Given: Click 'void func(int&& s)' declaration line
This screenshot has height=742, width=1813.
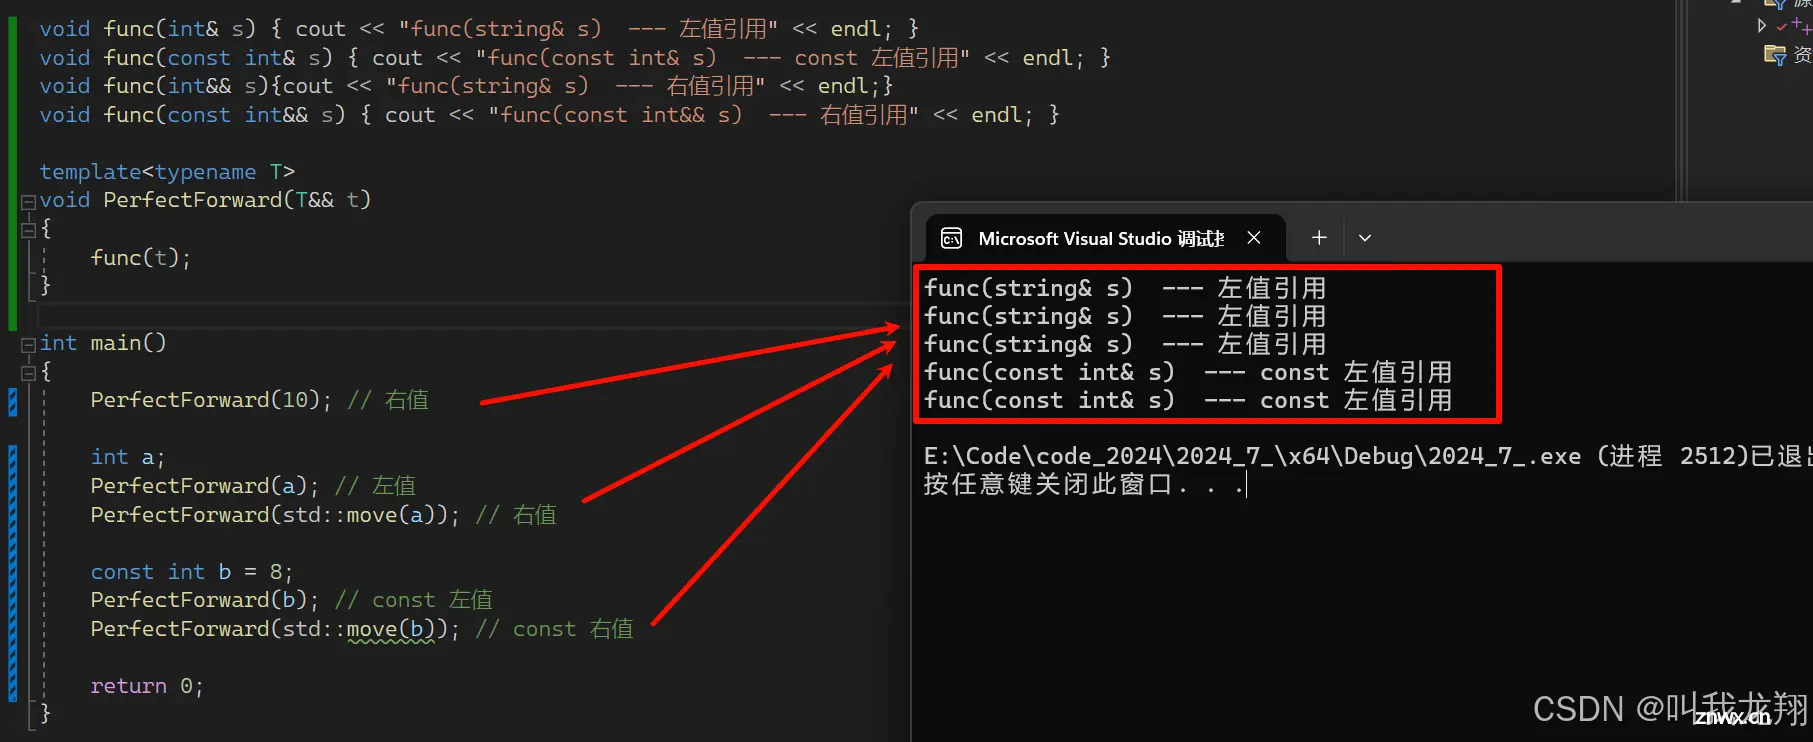Looking at the screenshot, I should pos(466,86).
